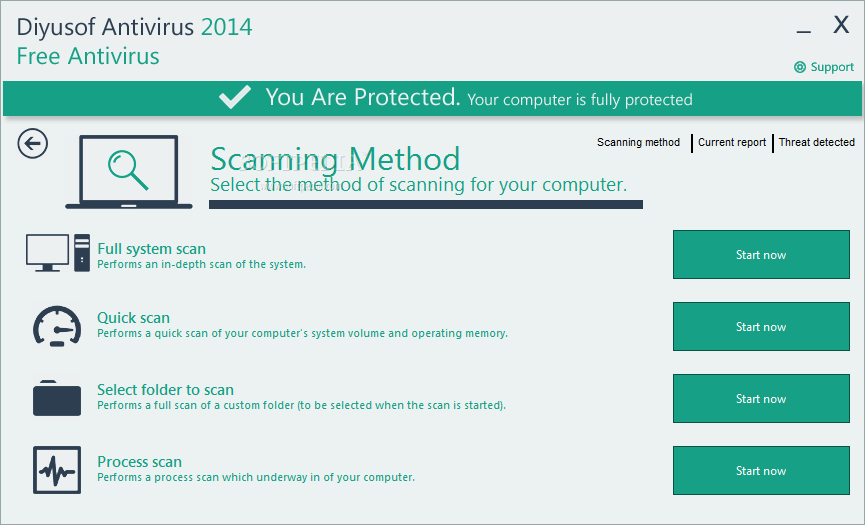This screenshot has height=525, width=865.
Task: Click the laptop magnifier scanning icon
Action: 129,172
